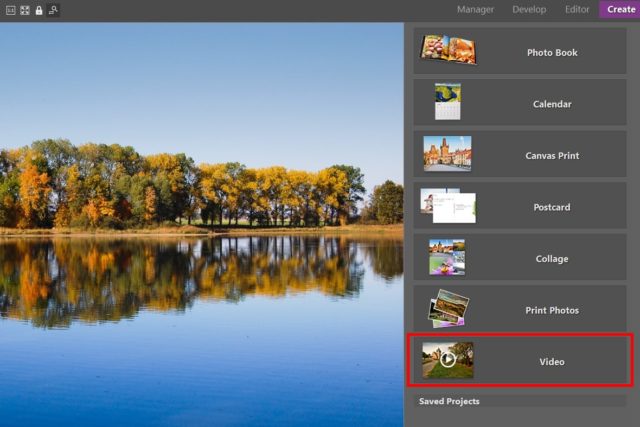The image size is (640, 427).
Task: Click the fit-to-window zoom icon
Action: click(x=25, y=10)
